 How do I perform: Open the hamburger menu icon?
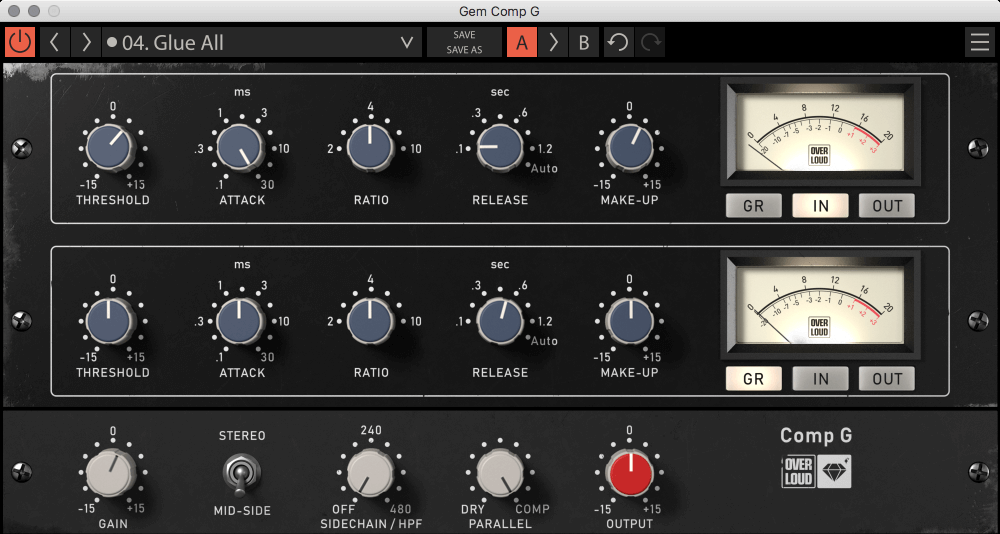[x=980, y=43]
